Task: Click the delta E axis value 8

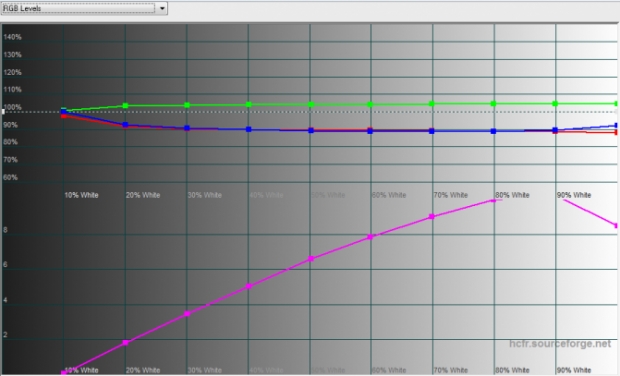Action: pyautogui.click(x=5, y=230)
